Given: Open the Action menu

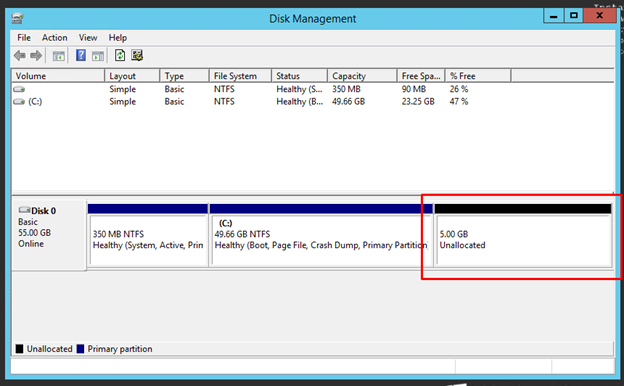Looking at the screenshot, I should pos(55,38).
